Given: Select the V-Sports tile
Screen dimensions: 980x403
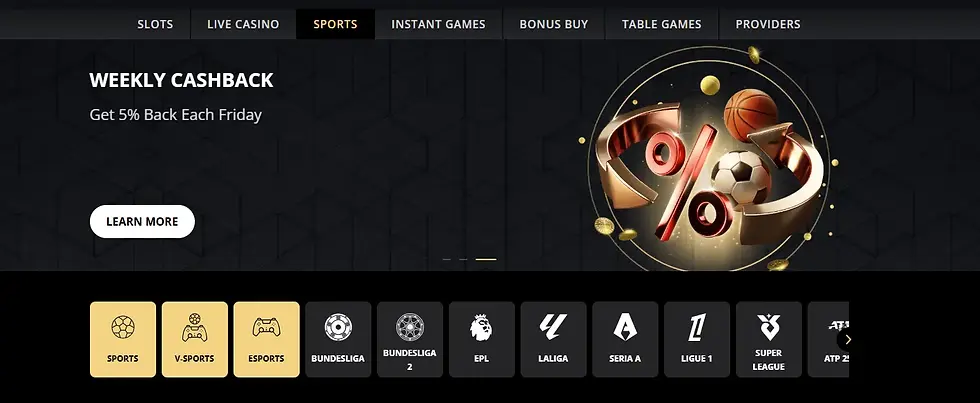Looking at the screenshot, I should tap(195, 339).
